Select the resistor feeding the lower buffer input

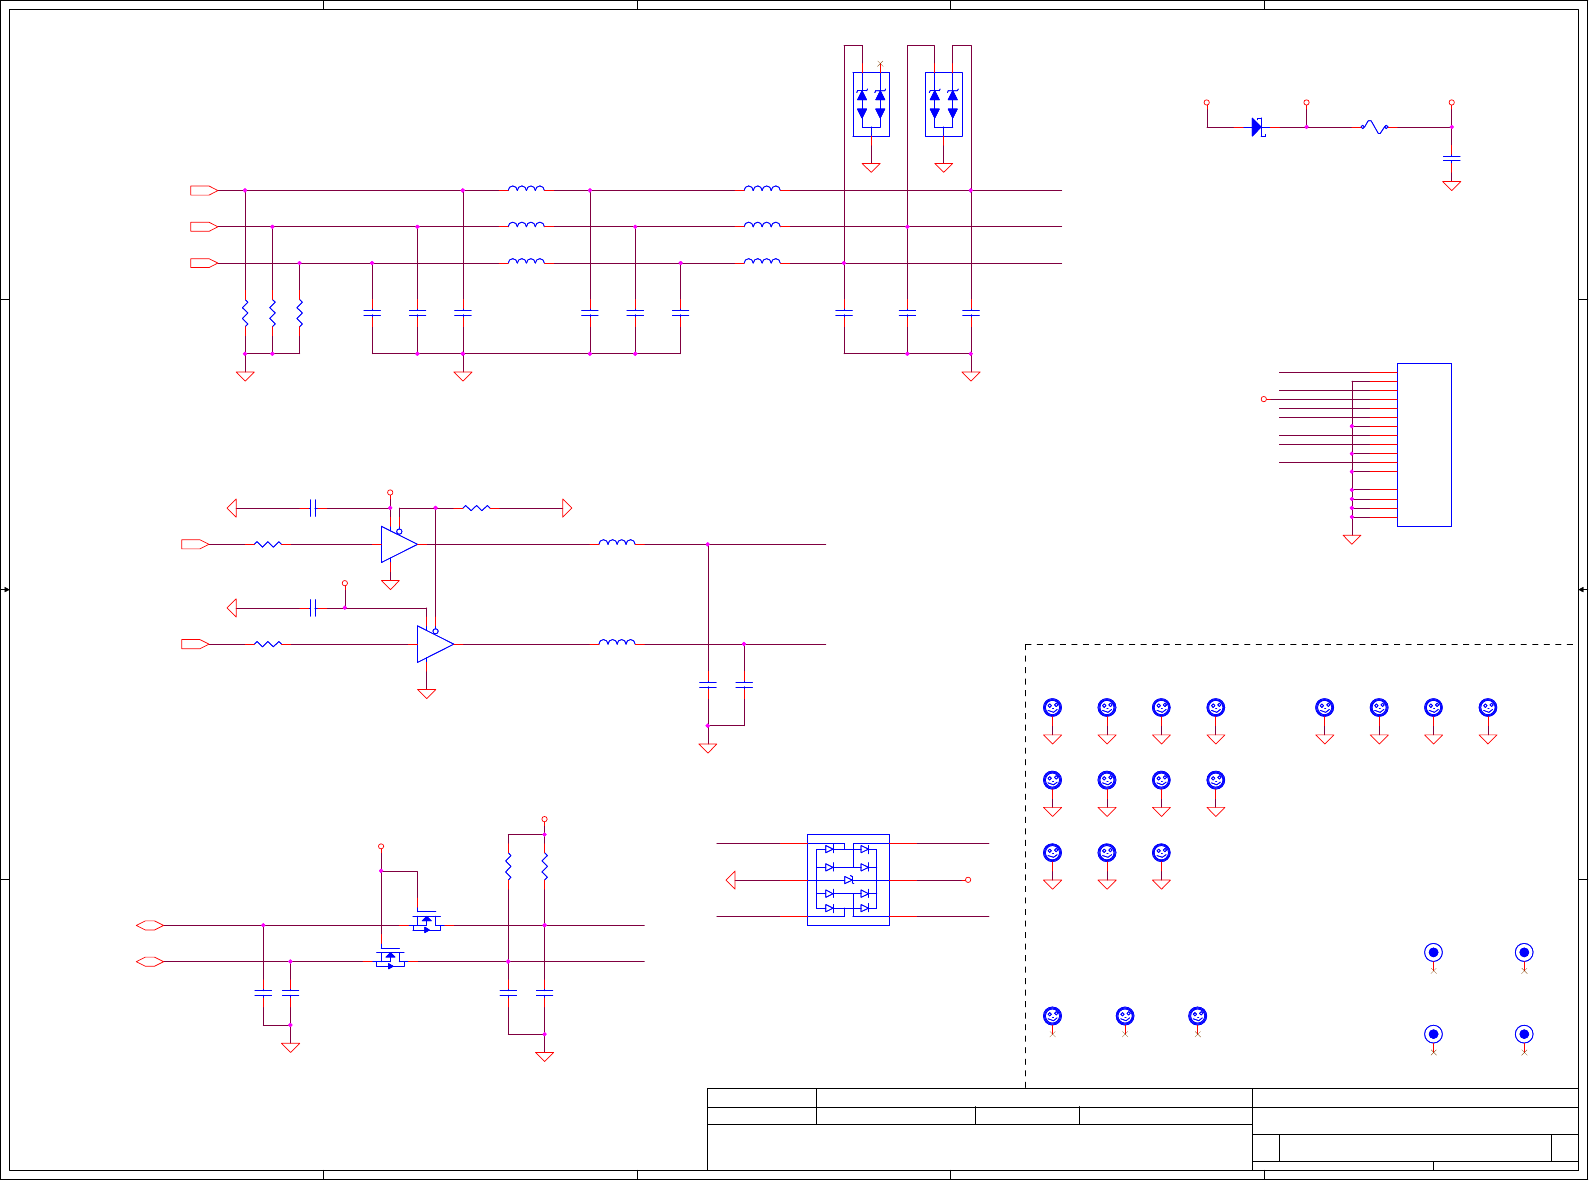(x=268, y=644)
